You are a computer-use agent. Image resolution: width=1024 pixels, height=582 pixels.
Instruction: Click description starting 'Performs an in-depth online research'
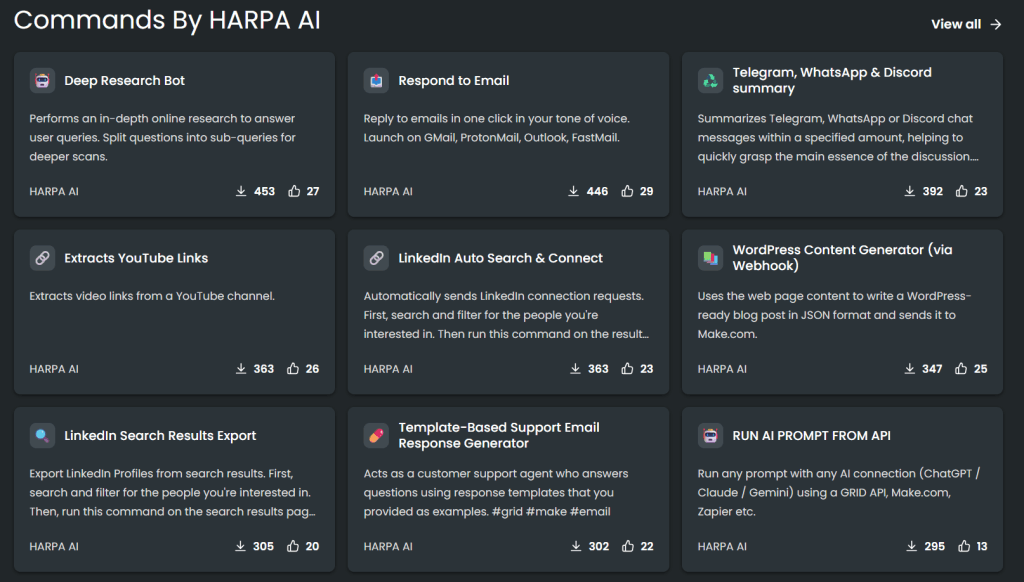pyautogui.click(x=163, y=138)
